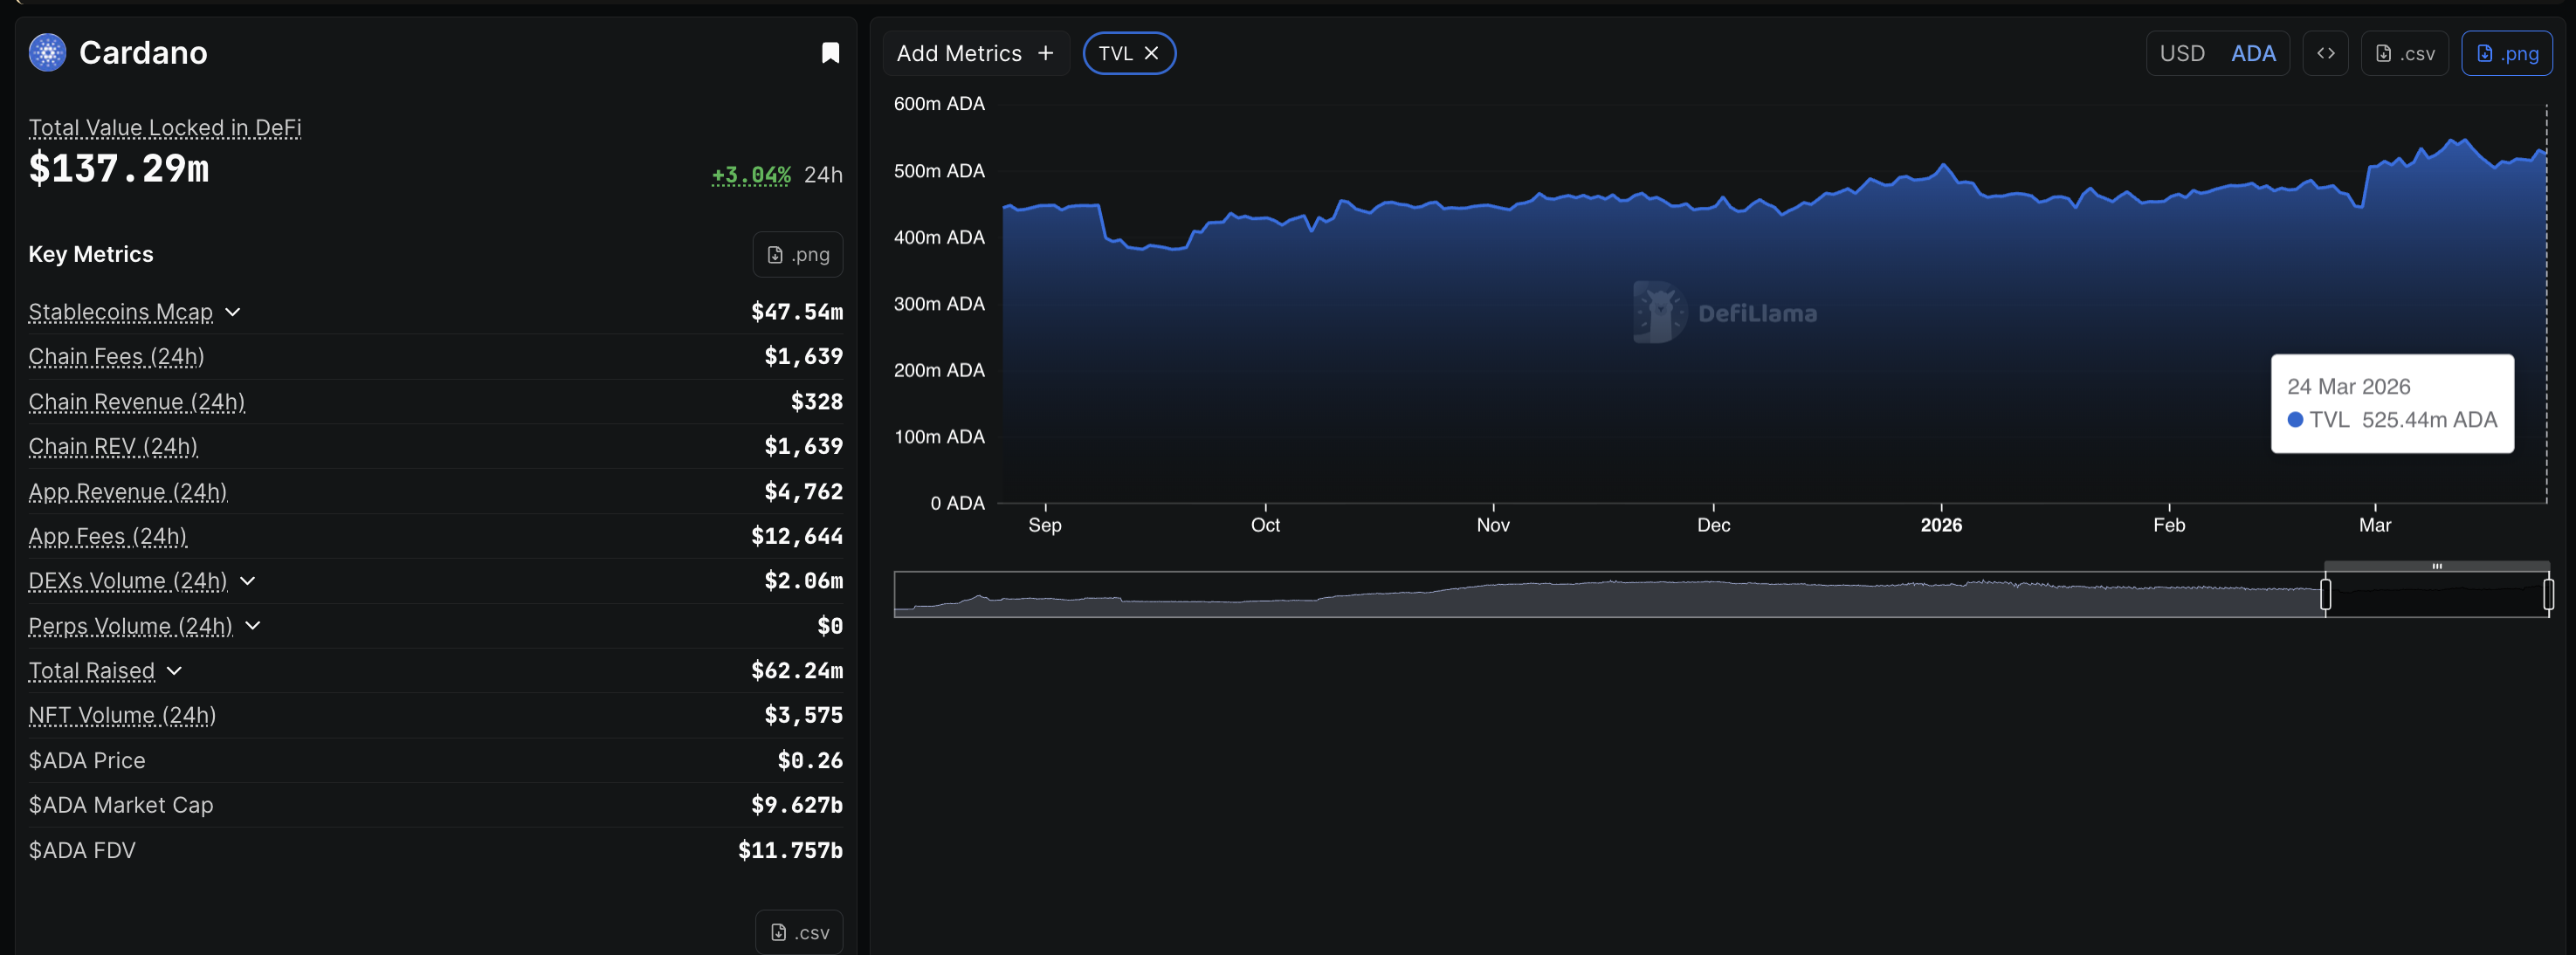Click the Total Value Locked in DeFi label
Screen dimensions: 2576x955
(x=165, y=128)
